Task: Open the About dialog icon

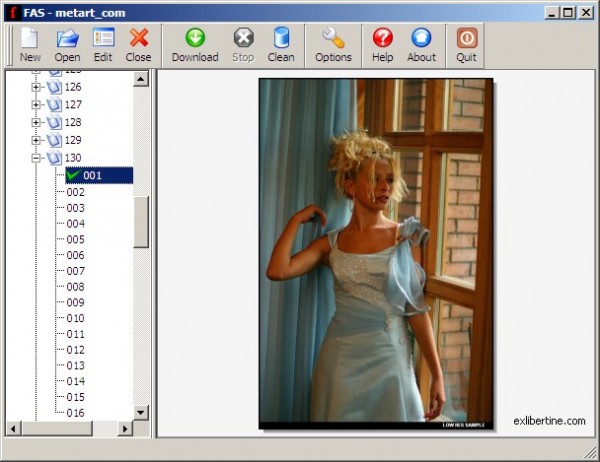Action: (421, 38)
